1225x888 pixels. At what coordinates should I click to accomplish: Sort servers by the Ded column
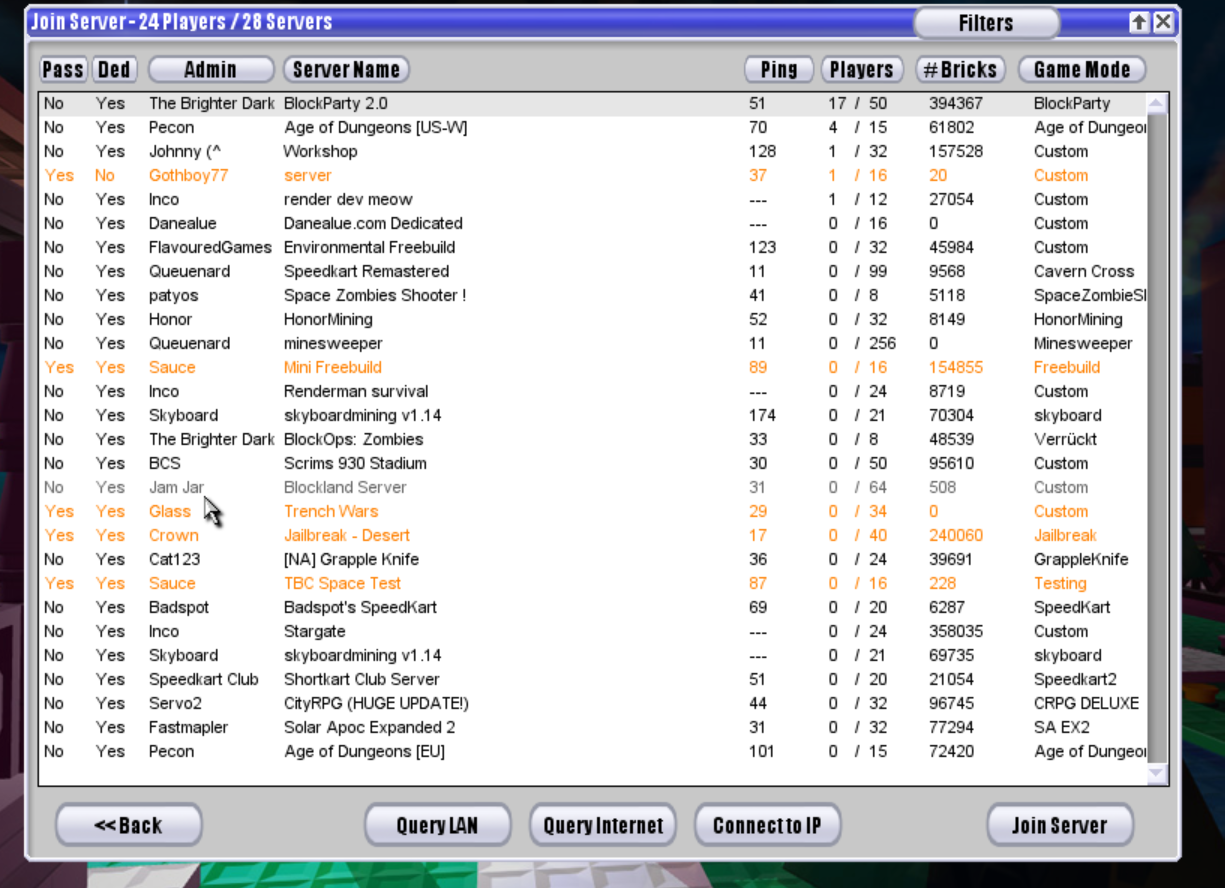114,69
